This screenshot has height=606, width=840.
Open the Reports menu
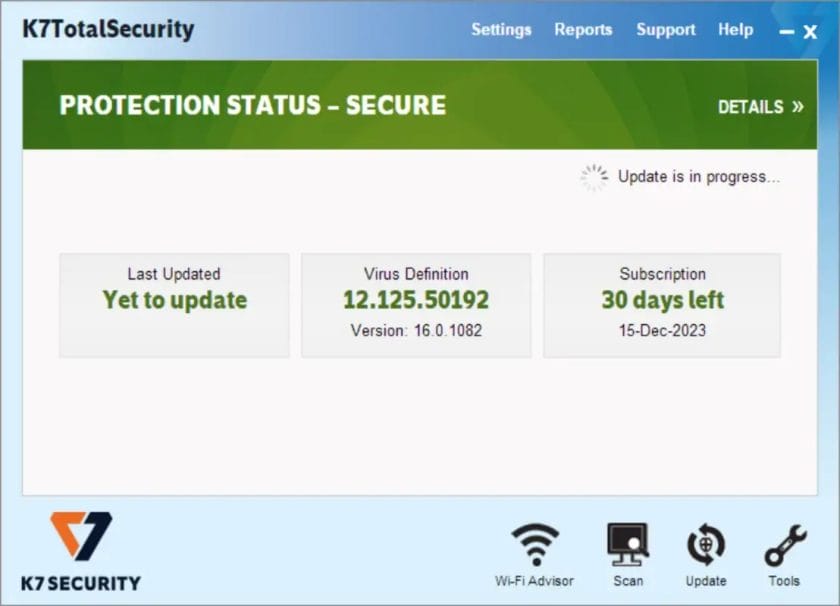point(583,30)
